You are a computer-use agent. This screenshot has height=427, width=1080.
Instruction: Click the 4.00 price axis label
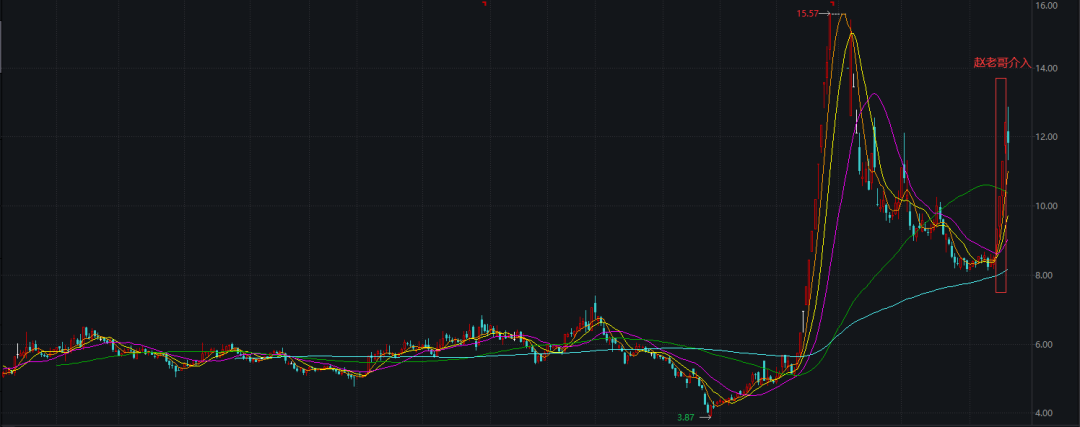point(1047,413)
